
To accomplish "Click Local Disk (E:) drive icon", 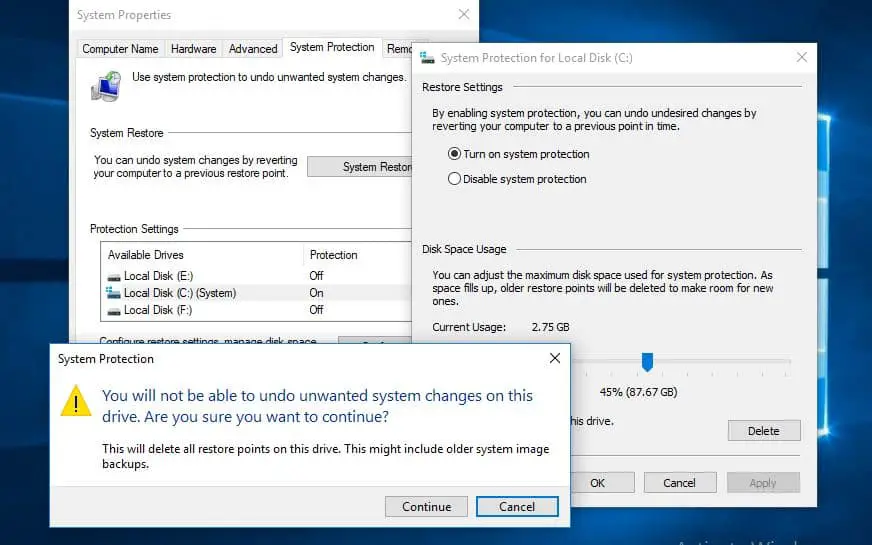I will coord(113,276).
